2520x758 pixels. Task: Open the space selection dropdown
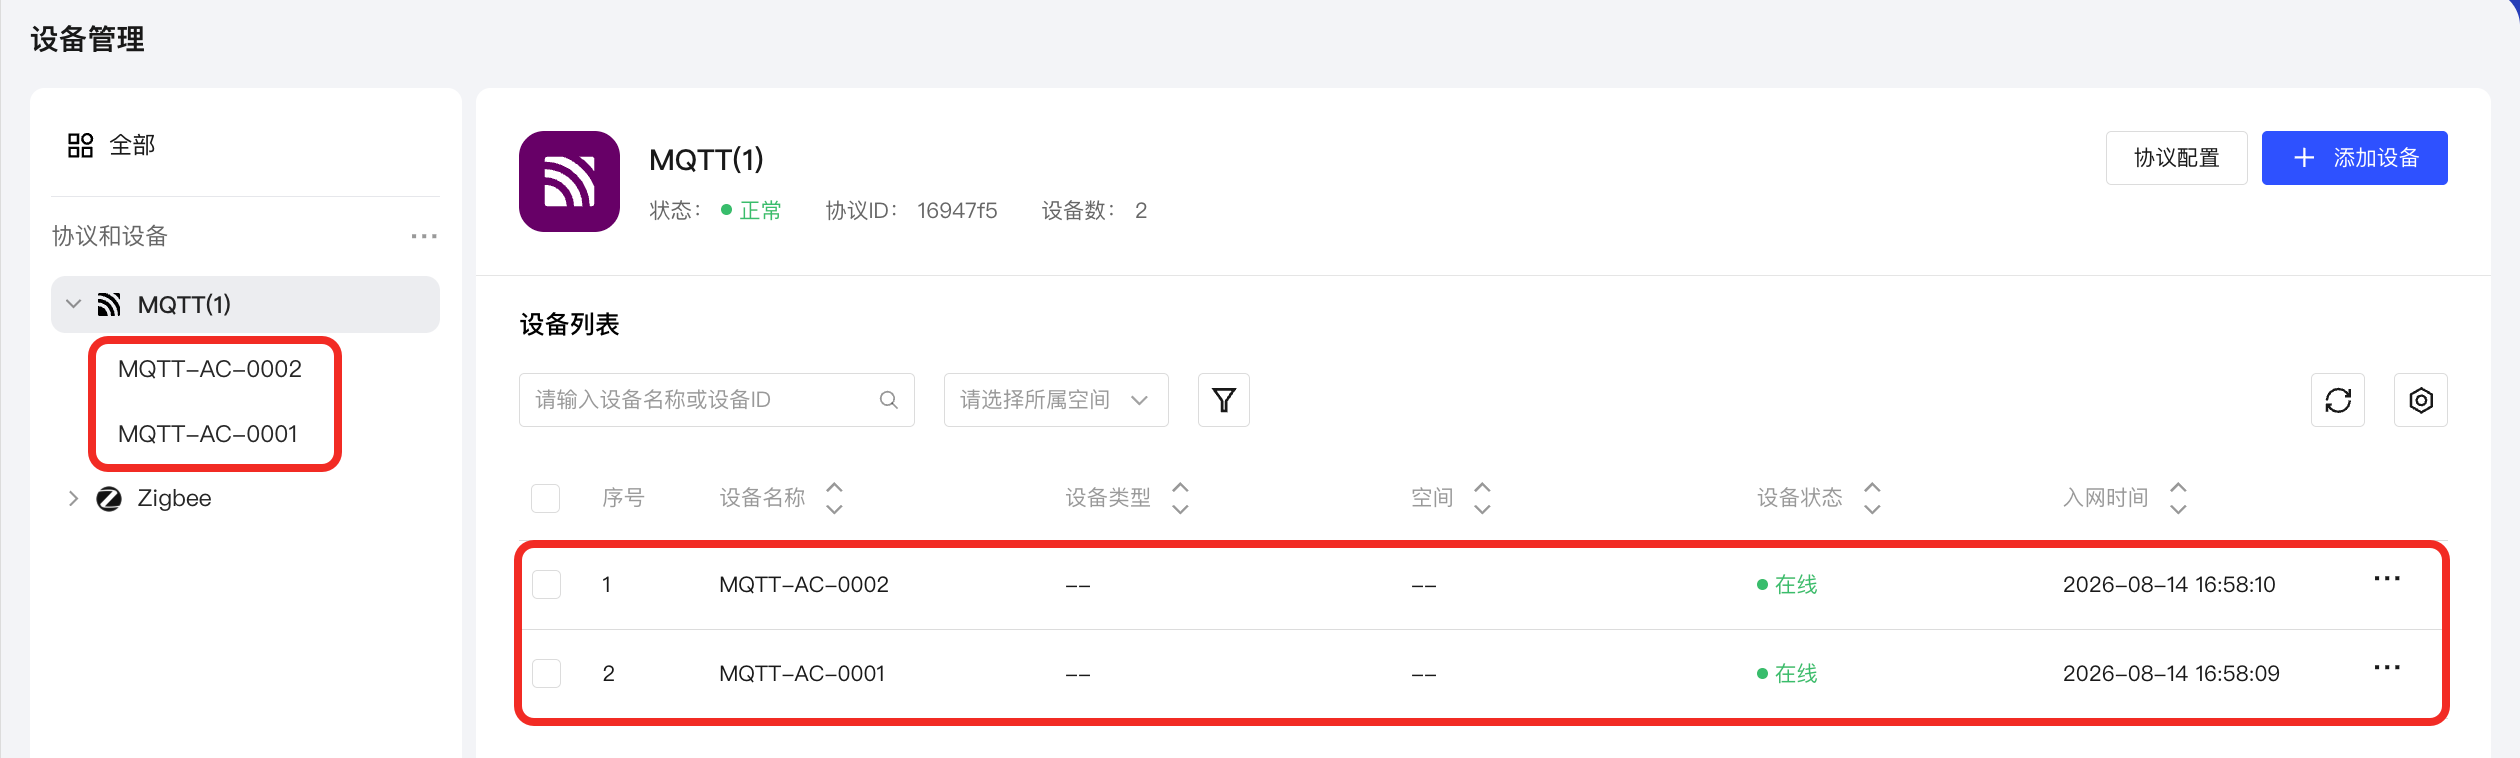(x=1056, y=400)
